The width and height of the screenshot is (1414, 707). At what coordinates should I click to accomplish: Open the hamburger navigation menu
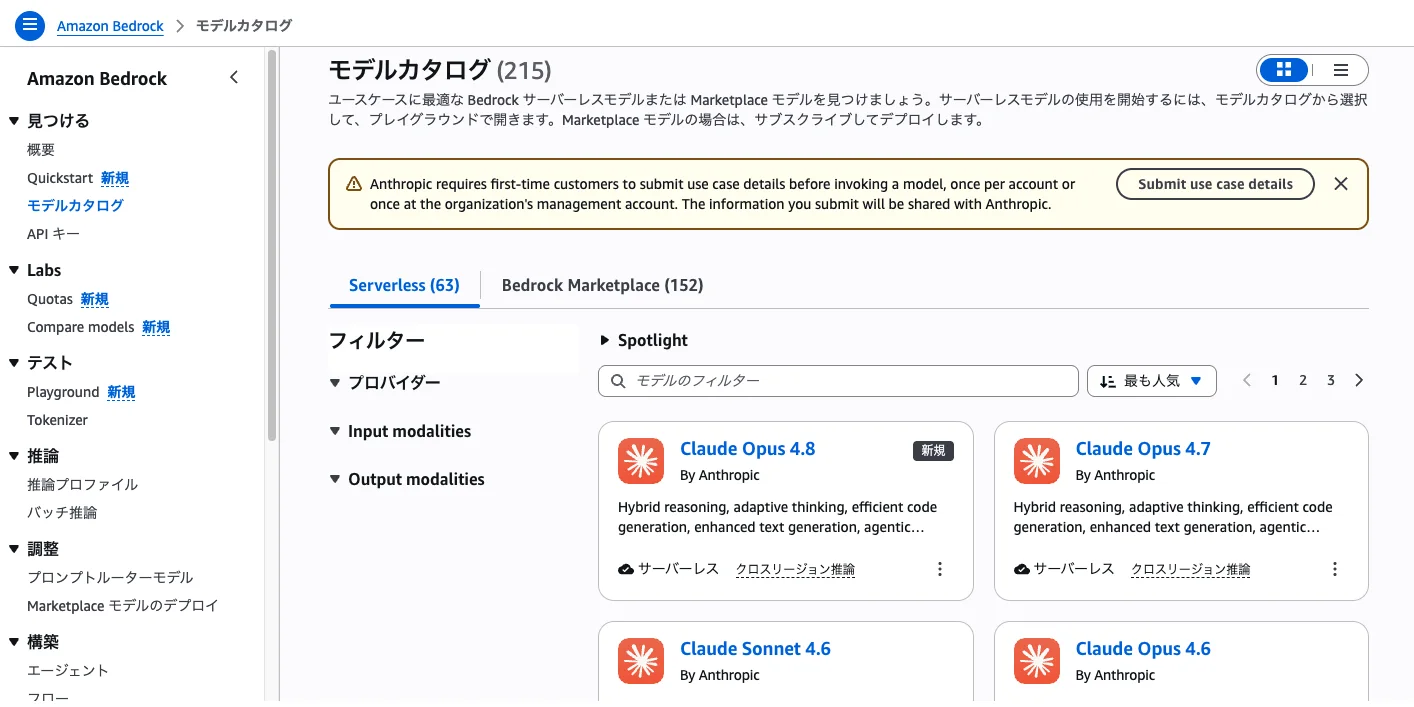[31, 26]
